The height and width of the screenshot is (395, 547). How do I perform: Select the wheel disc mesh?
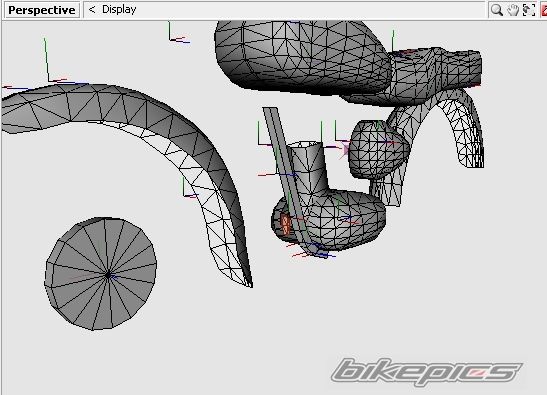pyautogui.click(x=100, y=273)
